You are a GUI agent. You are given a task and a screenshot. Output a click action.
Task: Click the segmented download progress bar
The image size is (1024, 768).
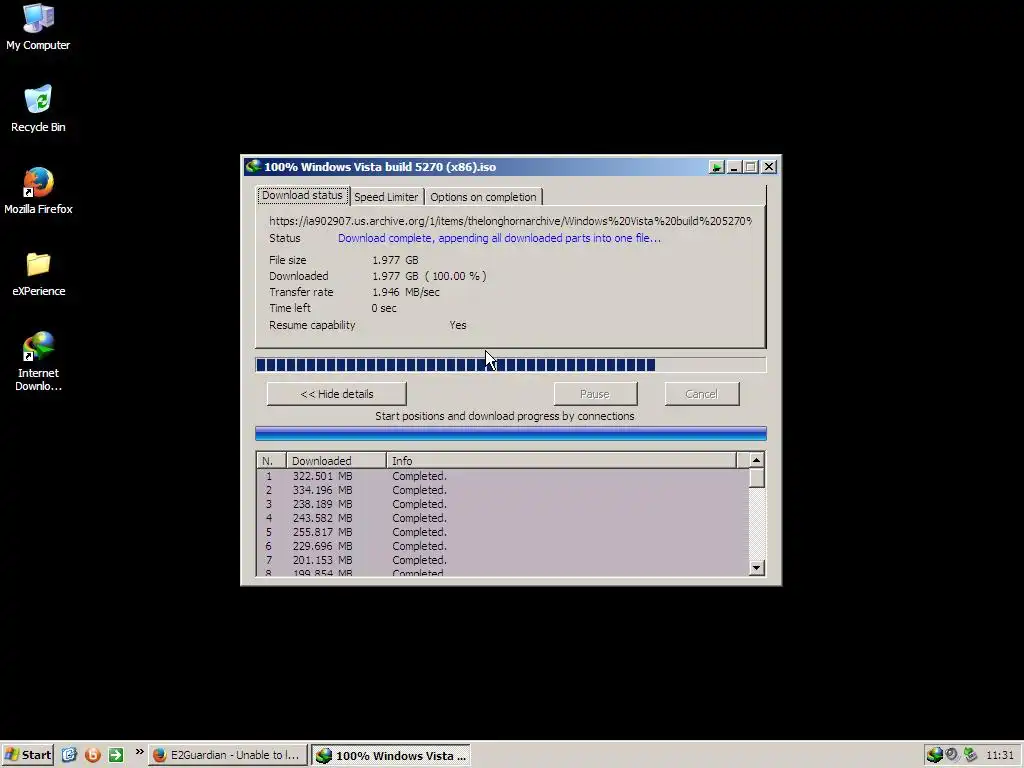(511, 364)
